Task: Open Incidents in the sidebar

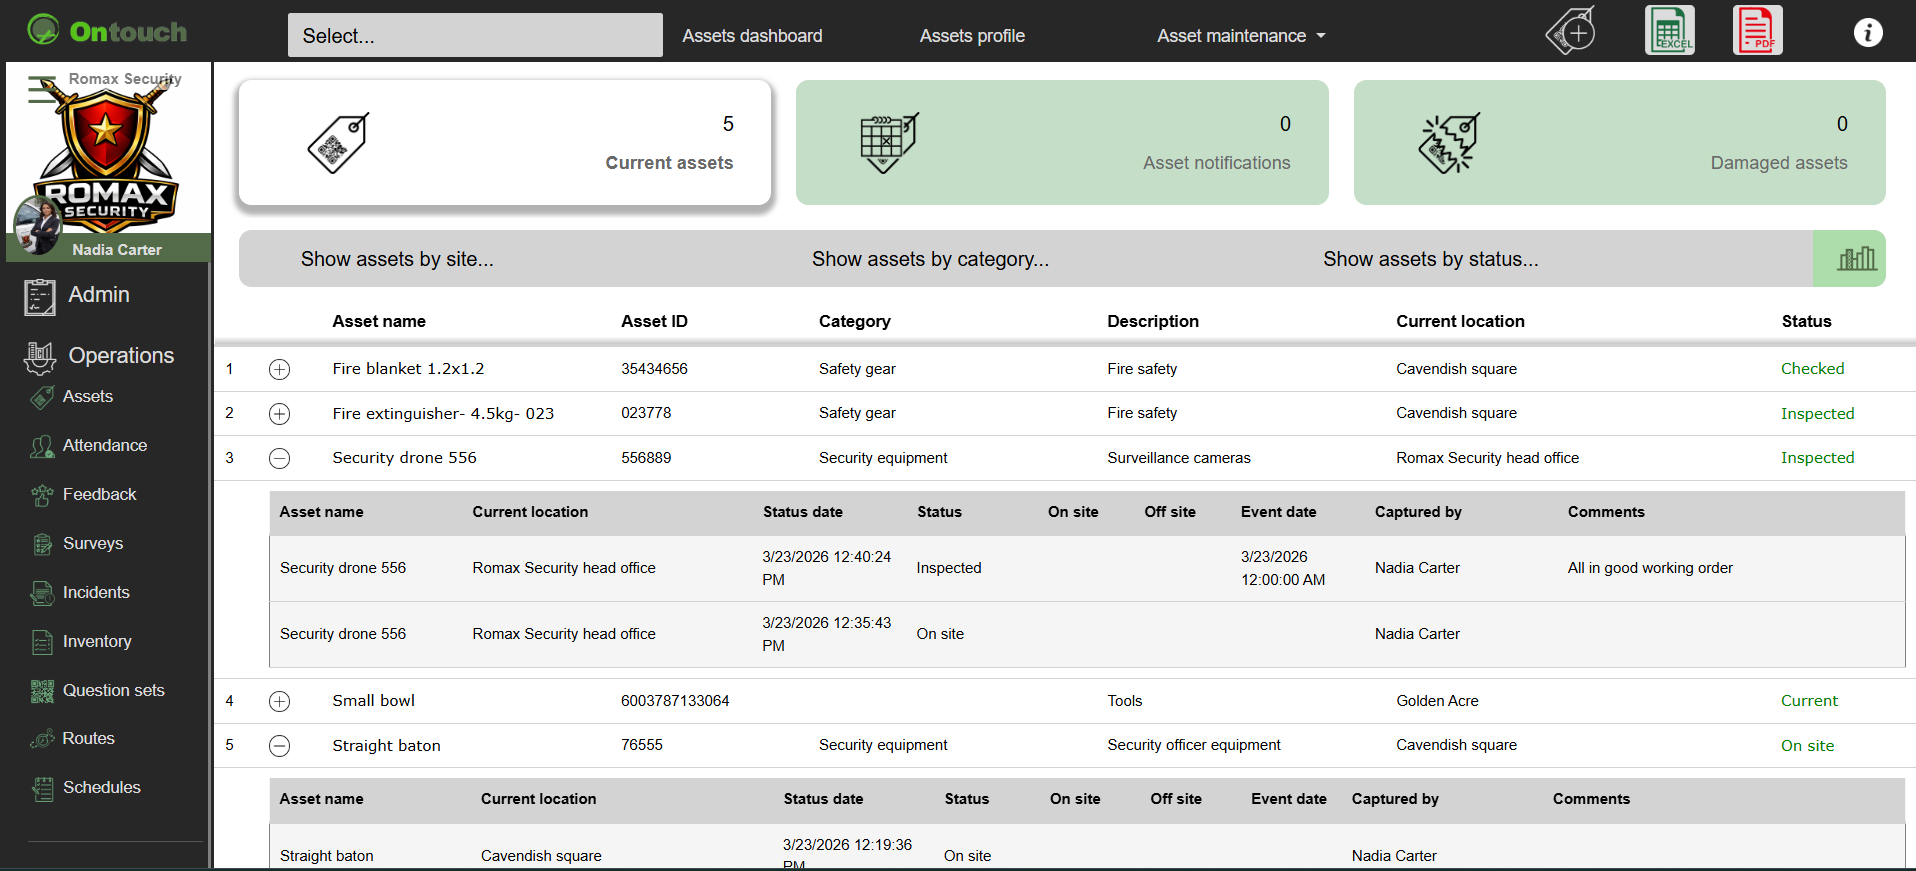Action: point(96,592)
